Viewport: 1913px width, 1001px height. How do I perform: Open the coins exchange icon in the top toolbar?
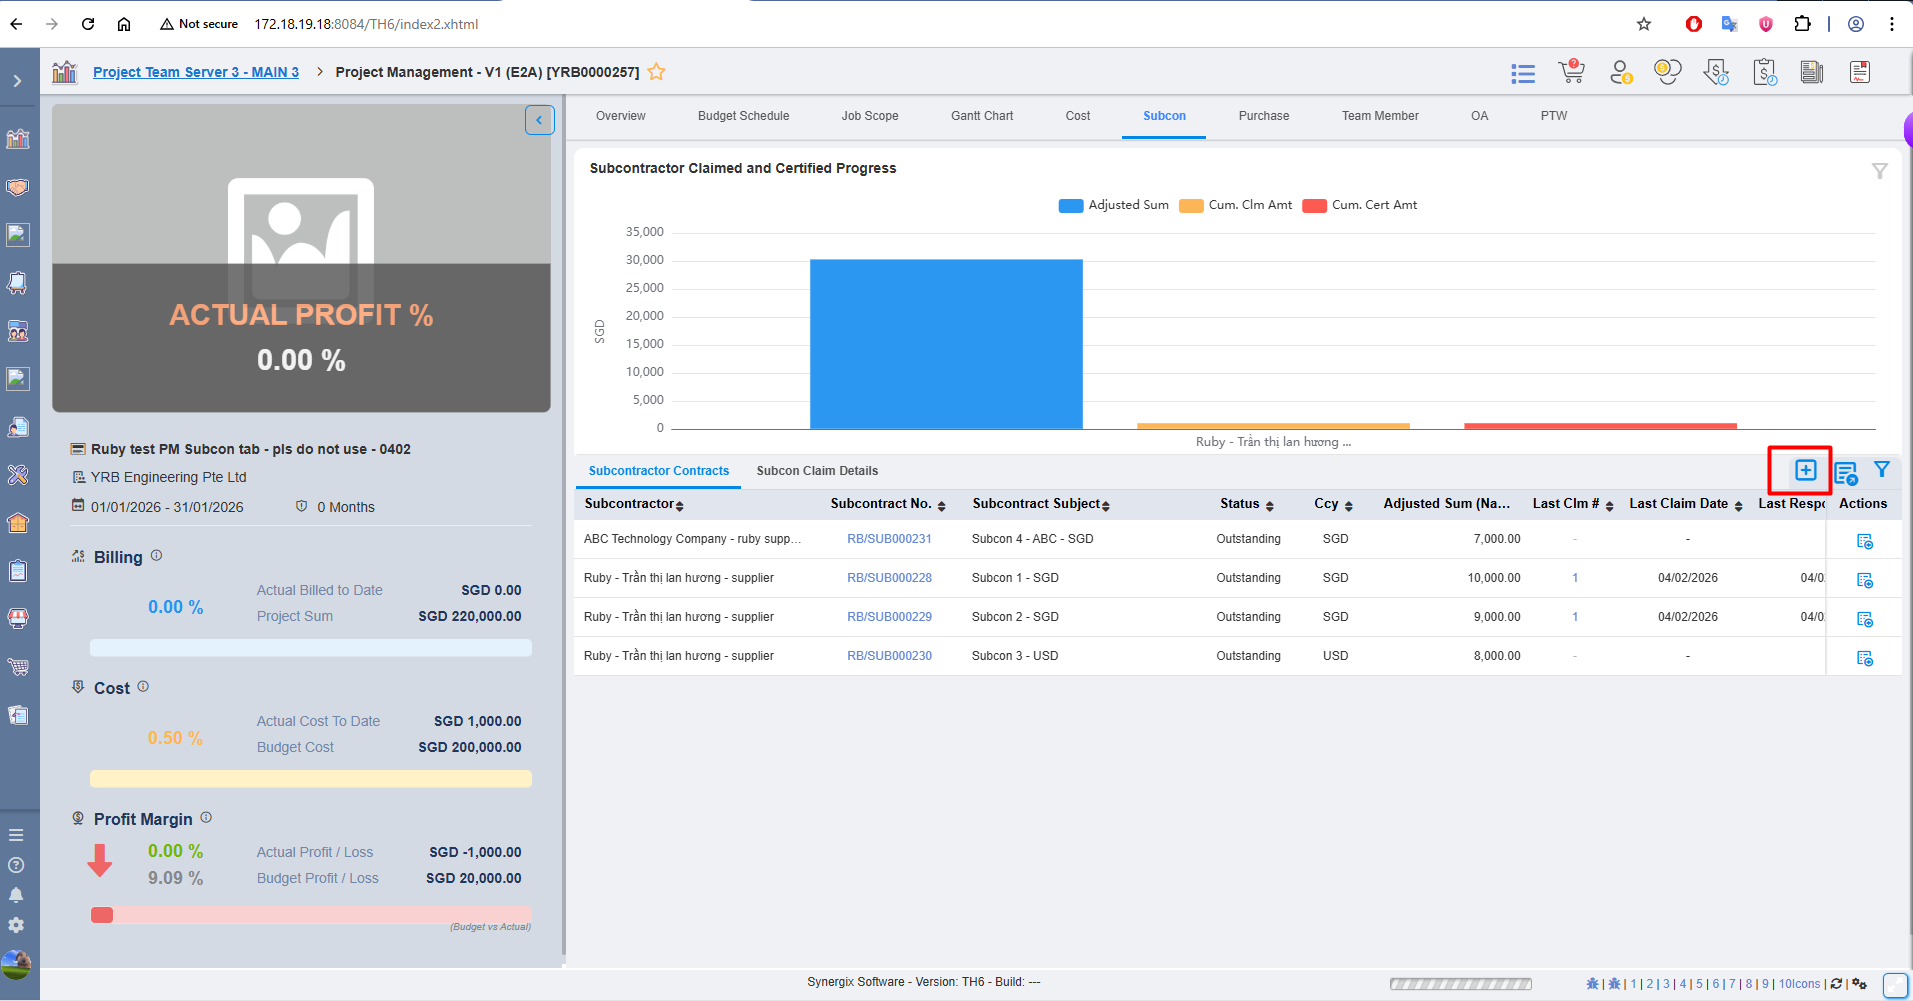pyautogui.click(x=1667, y=72)
